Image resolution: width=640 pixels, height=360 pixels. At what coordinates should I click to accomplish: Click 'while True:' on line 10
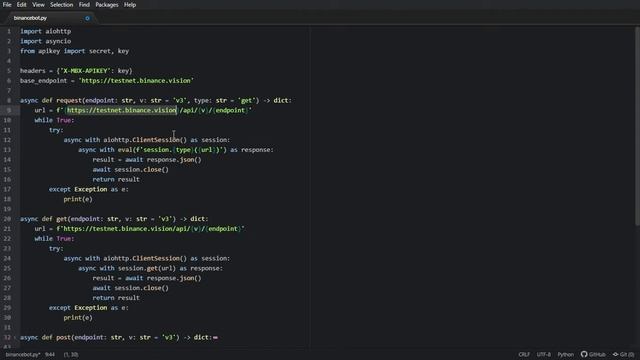pos(54,120)
